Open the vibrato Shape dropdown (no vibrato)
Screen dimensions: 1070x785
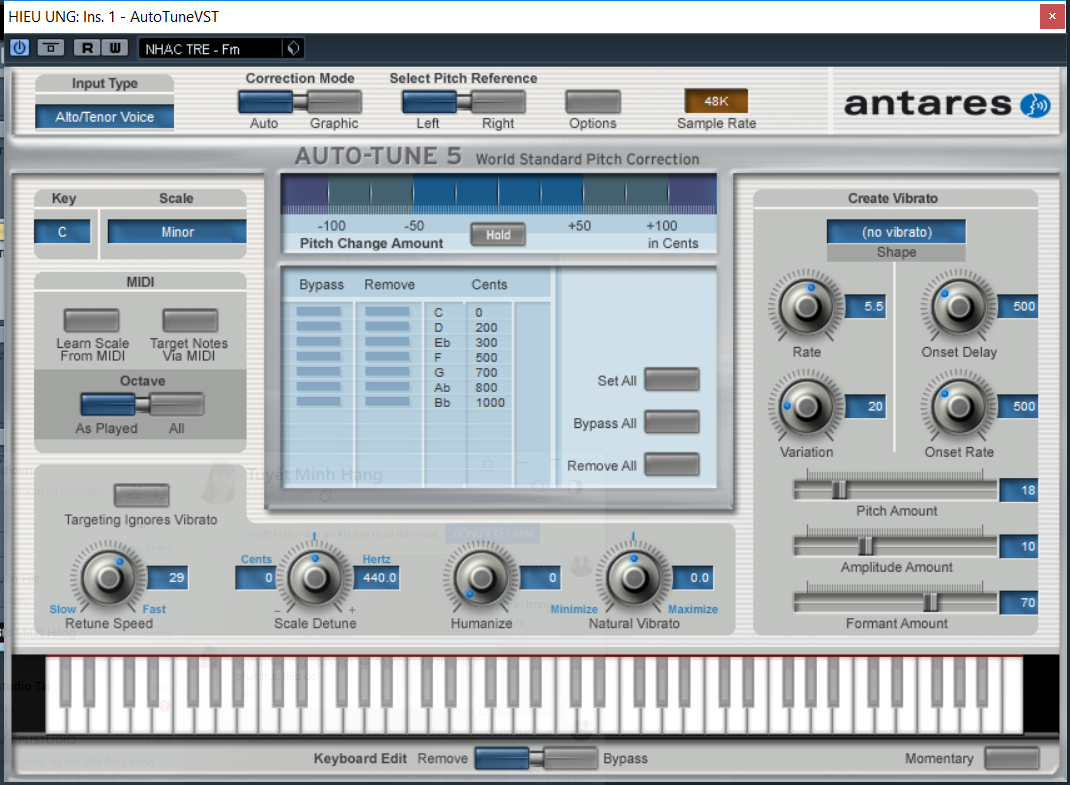[897, 232]
